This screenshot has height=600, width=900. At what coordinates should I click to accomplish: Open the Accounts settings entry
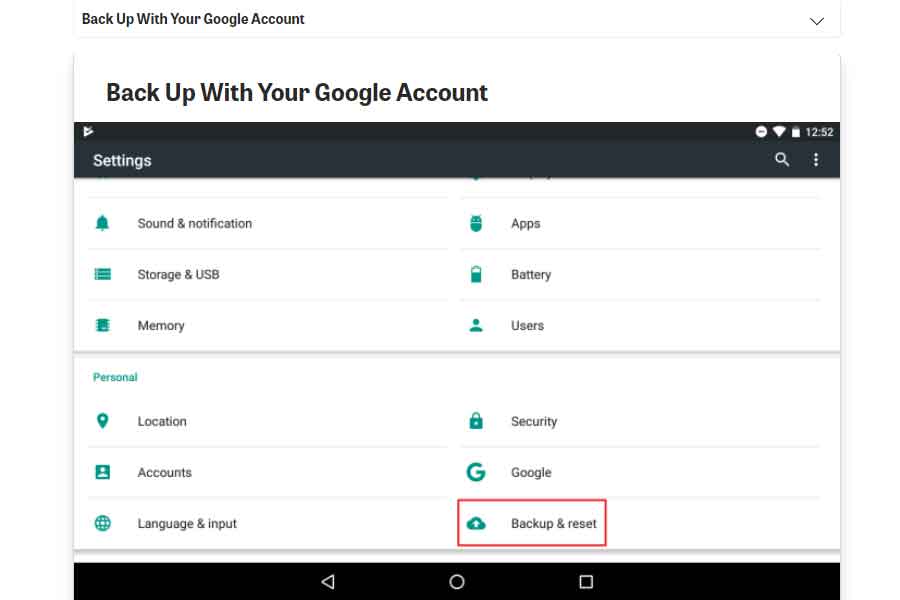[164, 473]
